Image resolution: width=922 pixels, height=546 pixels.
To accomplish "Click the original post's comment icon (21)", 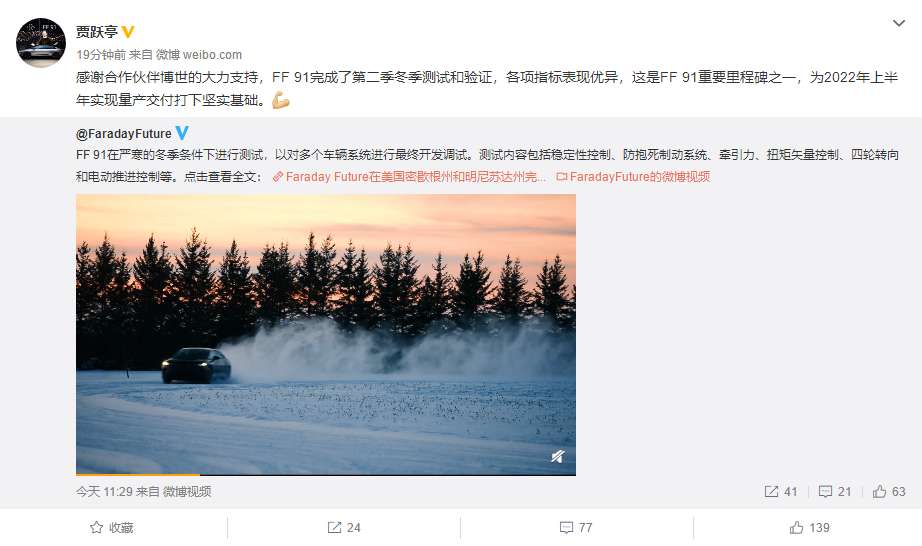I will pyautogui.click(x=835, y=491).
